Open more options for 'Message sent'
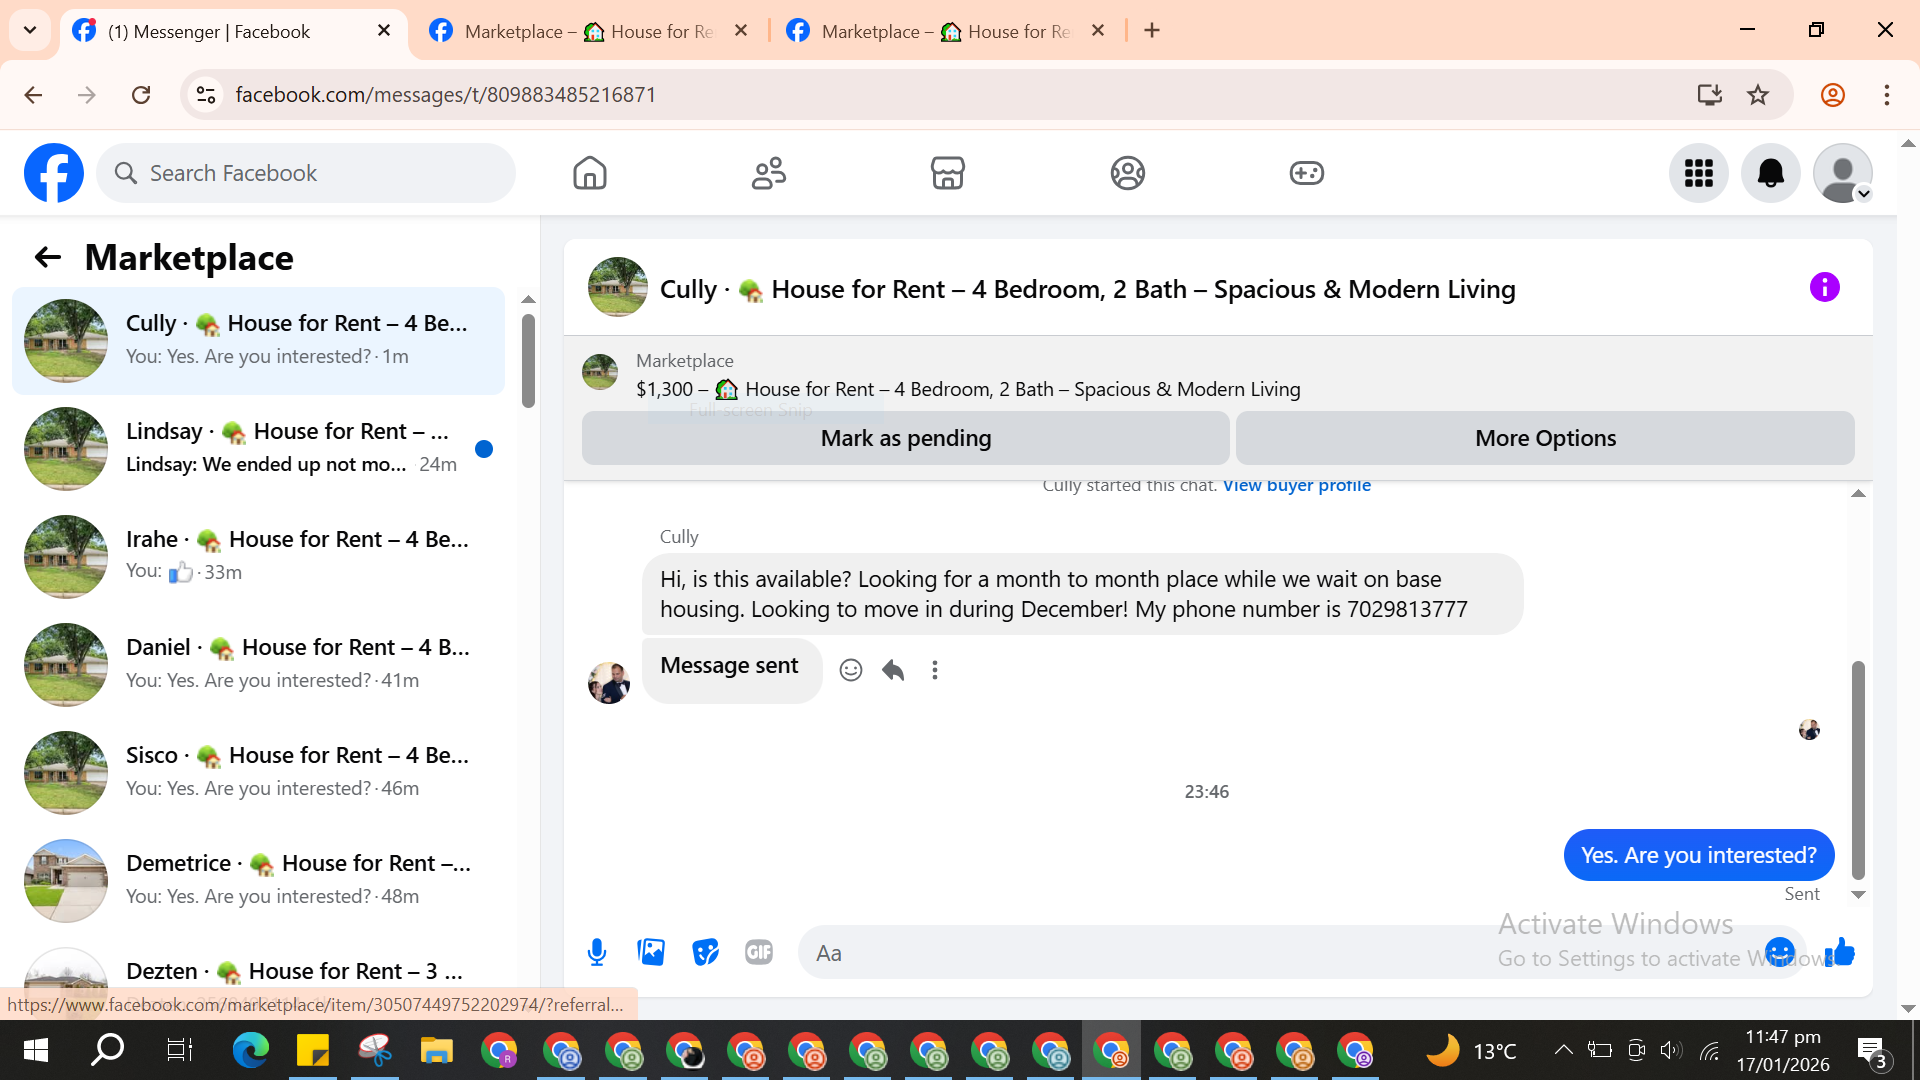1920x1080 pixels. point(935,670)
